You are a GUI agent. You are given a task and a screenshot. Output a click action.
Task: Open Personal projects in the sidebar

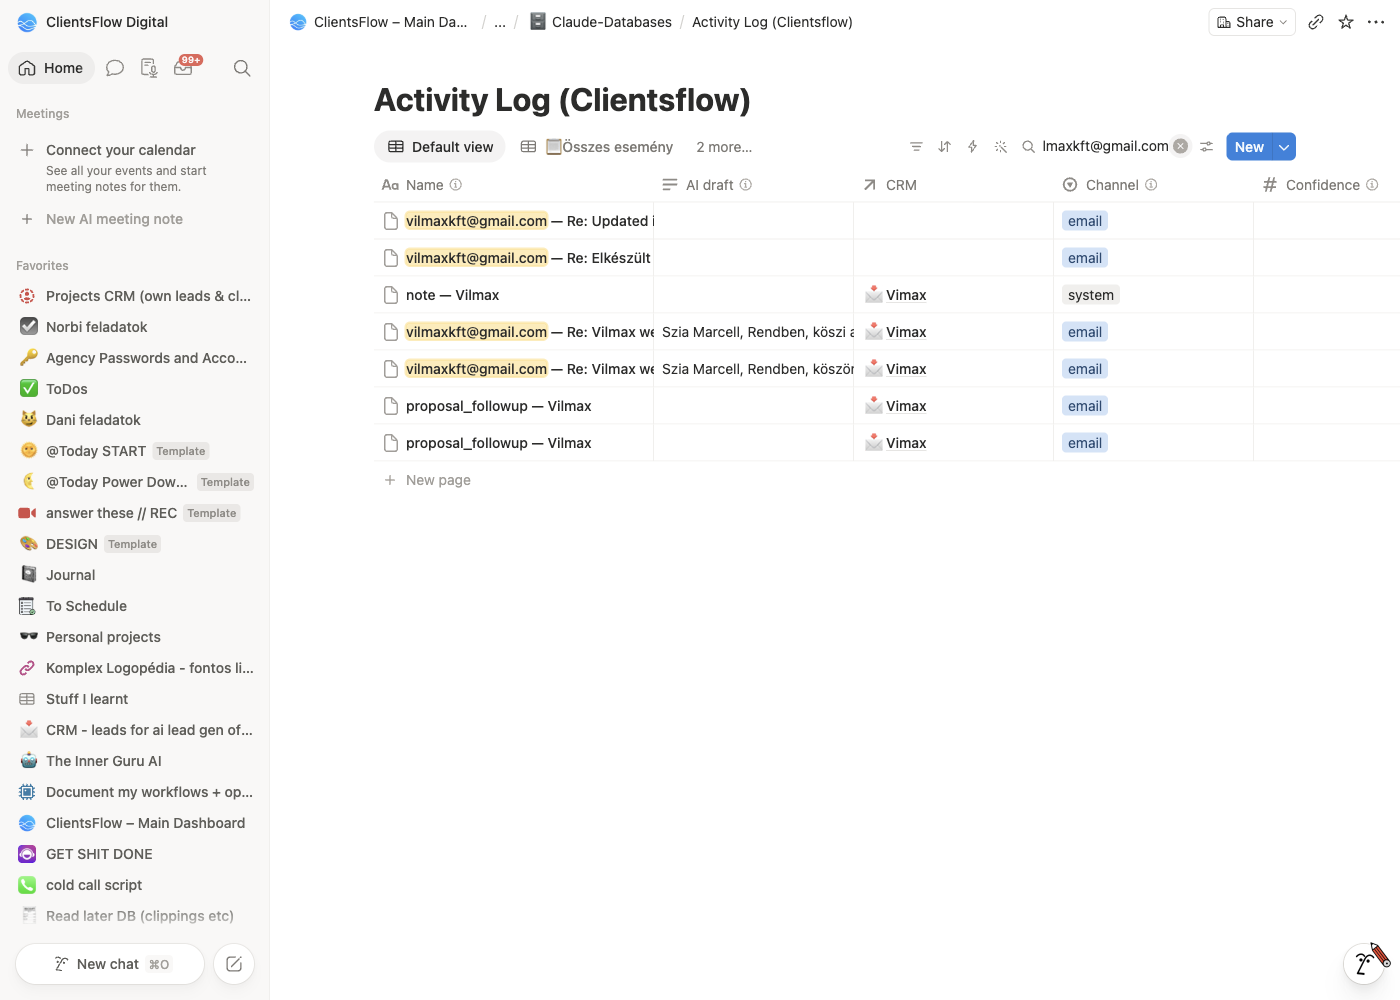point(136,637)
